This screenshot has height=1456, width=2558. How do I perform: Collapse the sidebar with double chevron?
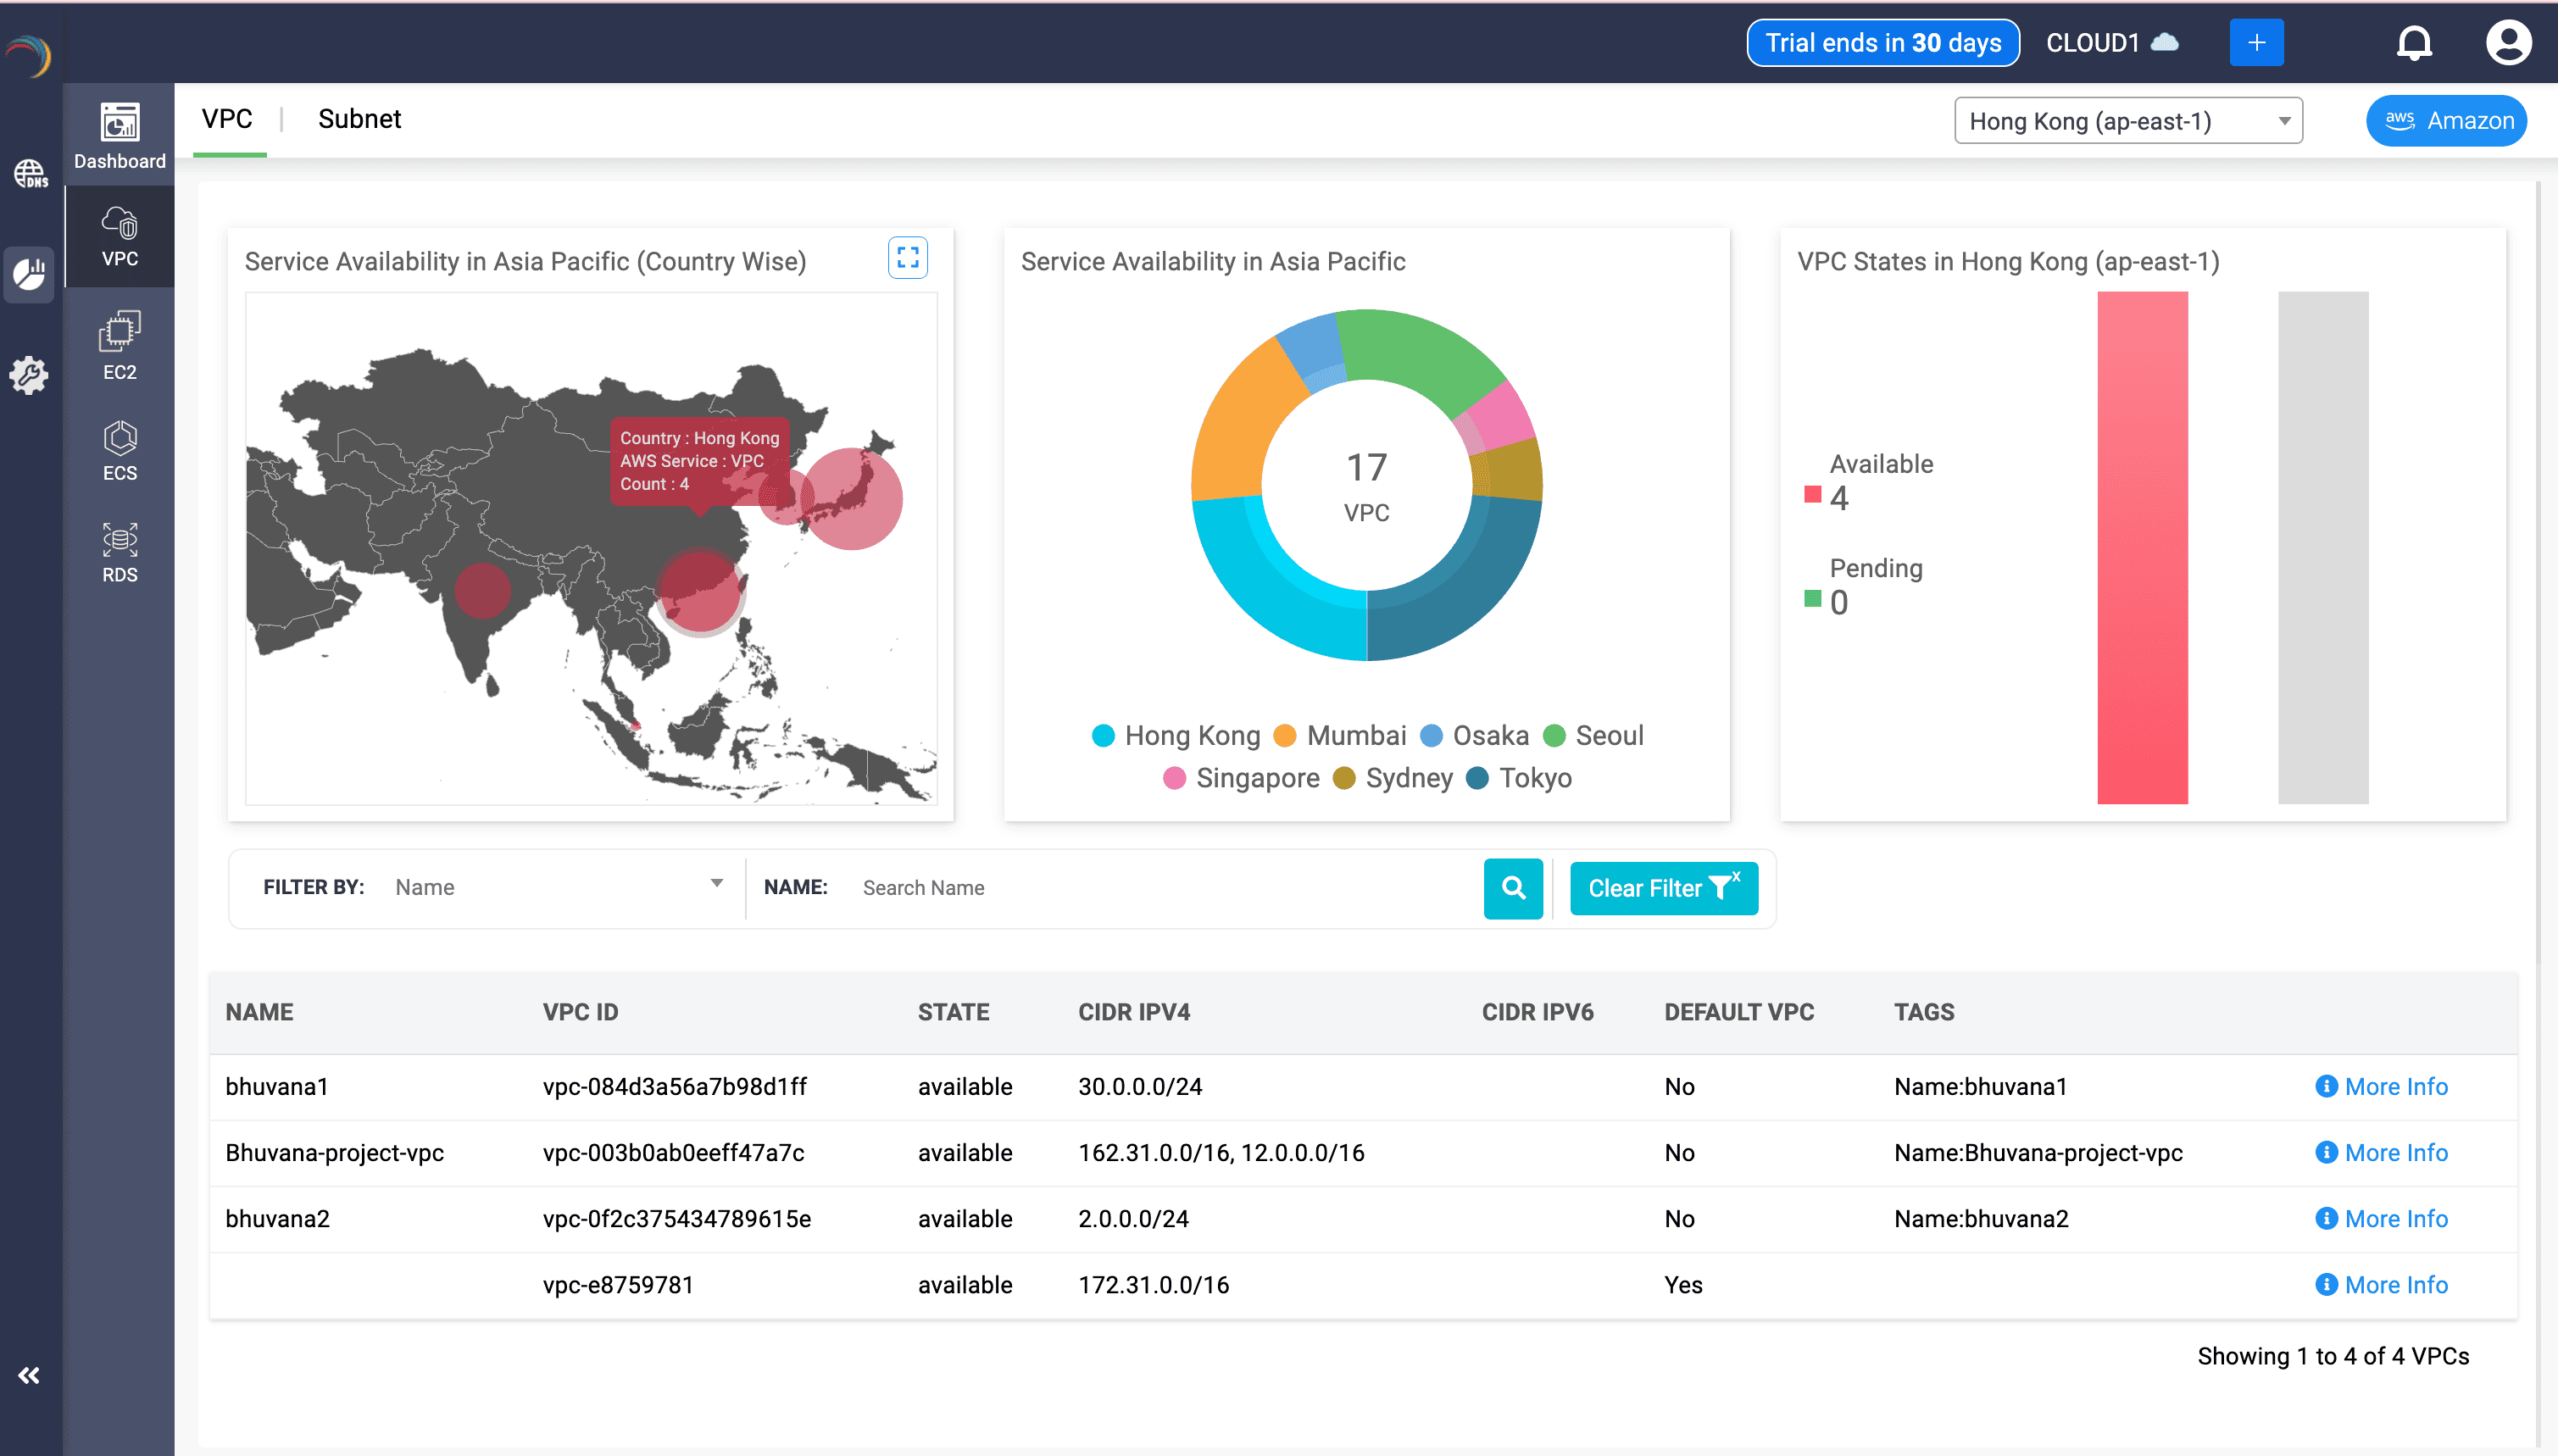pyautogui.click(x=29, y=1375)
